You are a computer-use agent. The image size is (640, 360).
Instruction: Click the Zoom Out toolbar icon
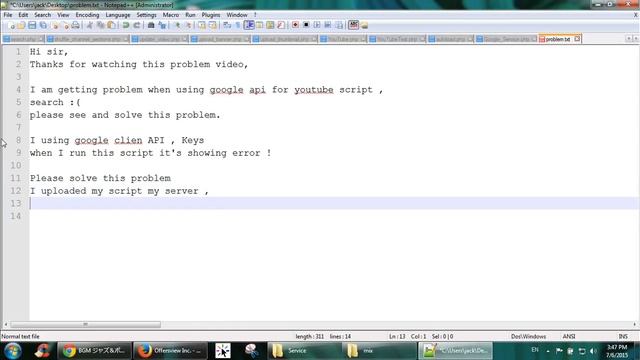click(x=188, y=25)
